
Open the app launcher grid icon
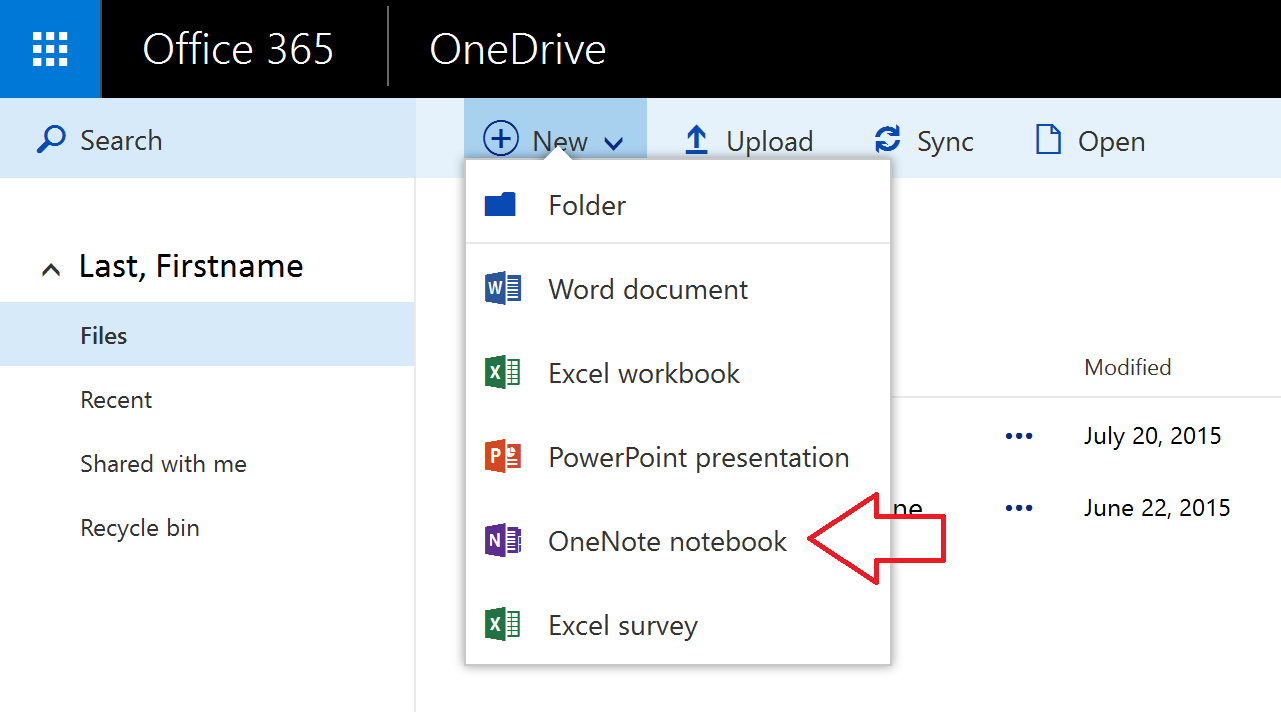tap(50, 49)
